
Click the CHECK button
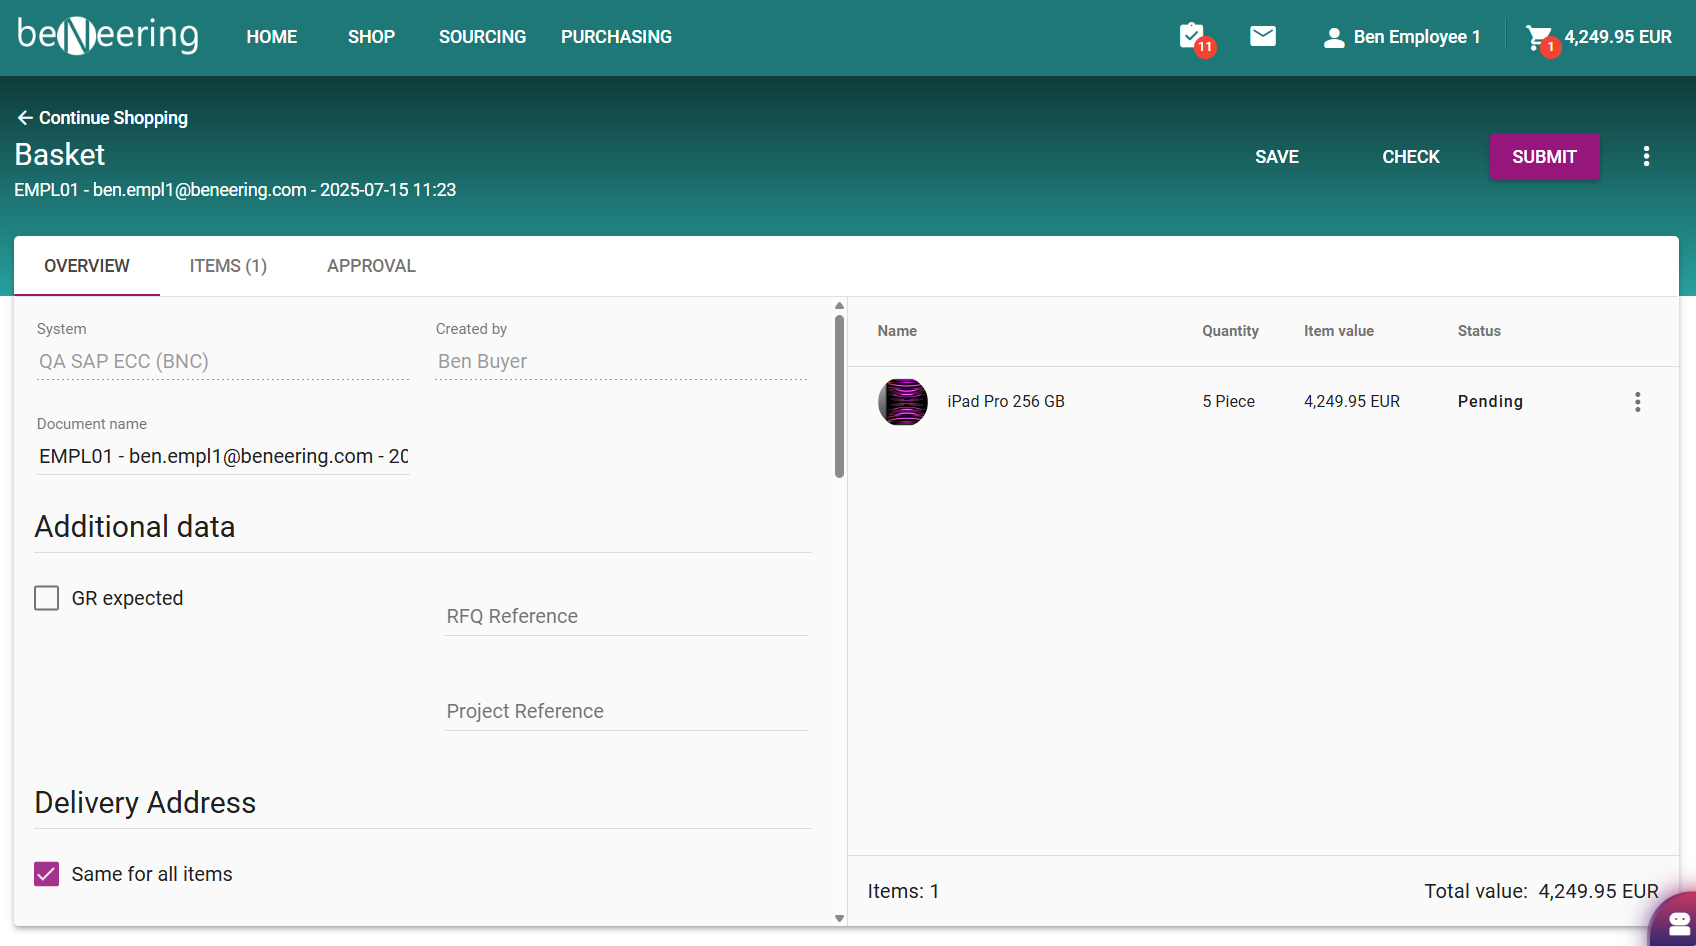(1410, 157)
